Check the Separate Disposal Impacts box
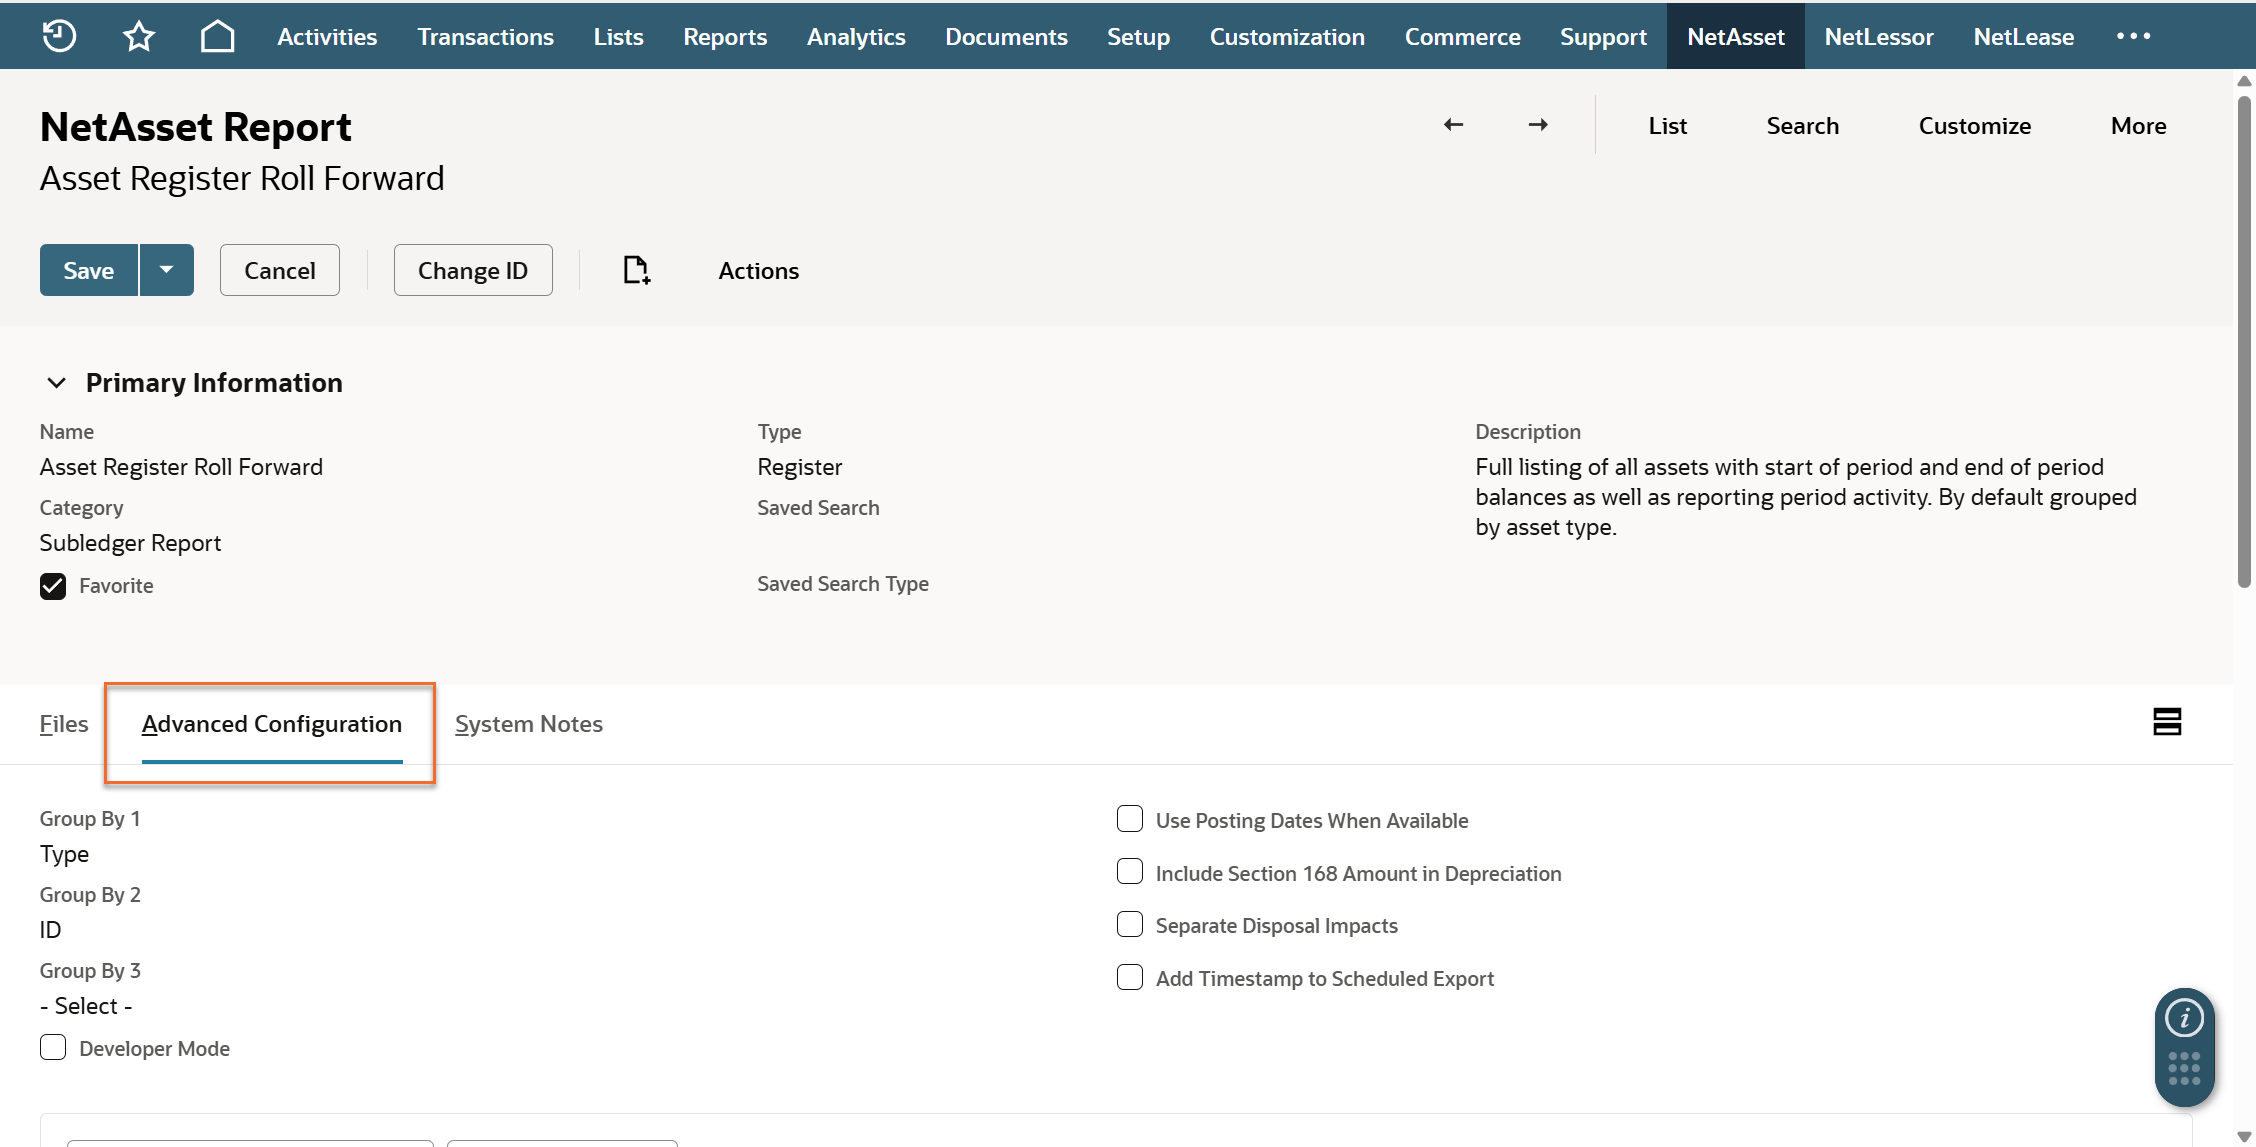 (x=1130, y=925)
